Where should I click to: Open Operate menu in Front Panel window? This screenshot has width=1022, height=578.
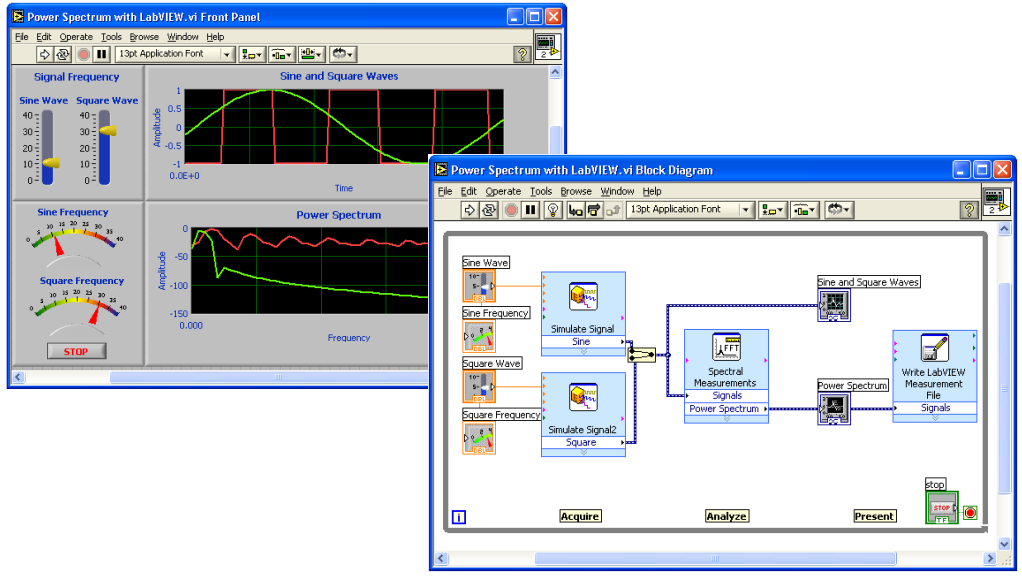76,37
